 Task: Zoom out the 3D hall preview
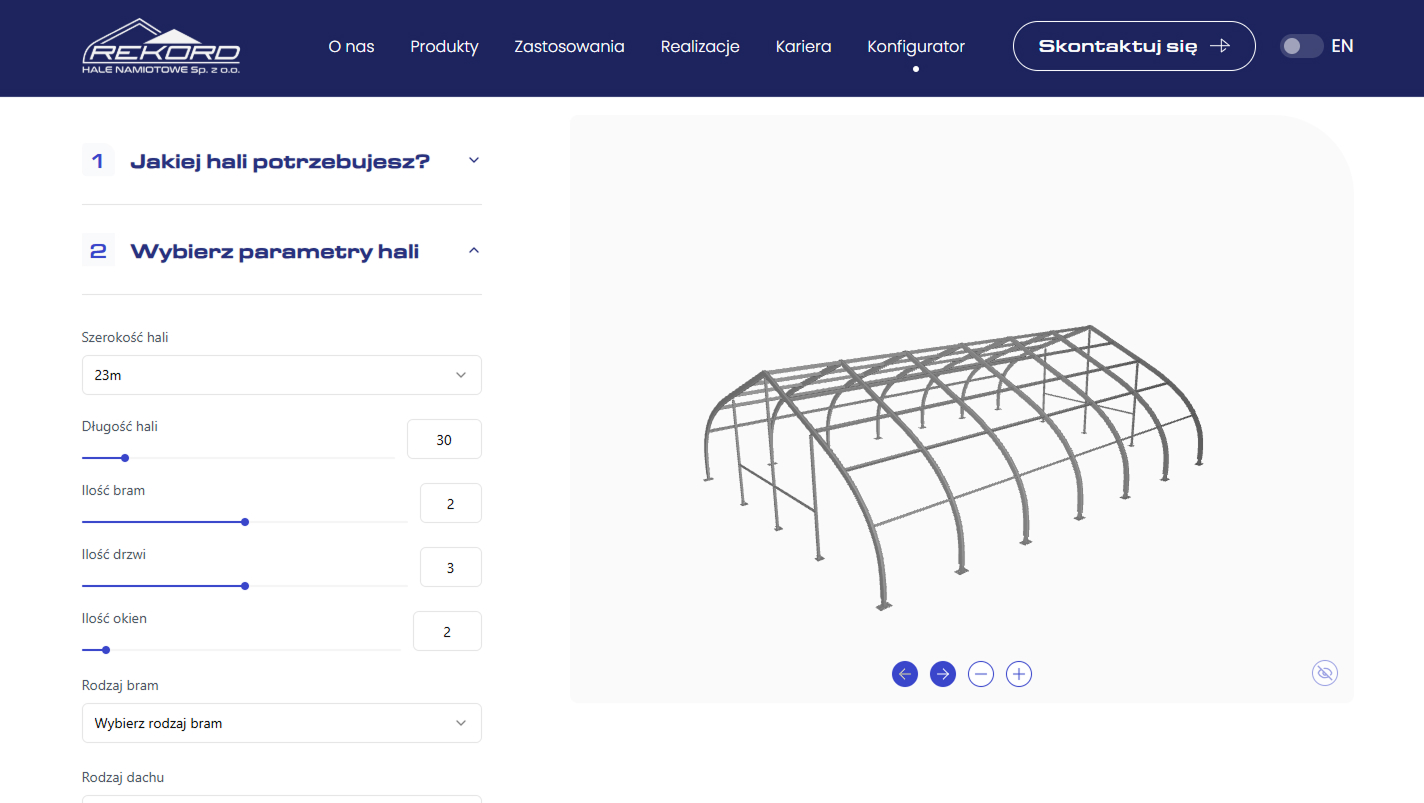[x=981, y=674]
